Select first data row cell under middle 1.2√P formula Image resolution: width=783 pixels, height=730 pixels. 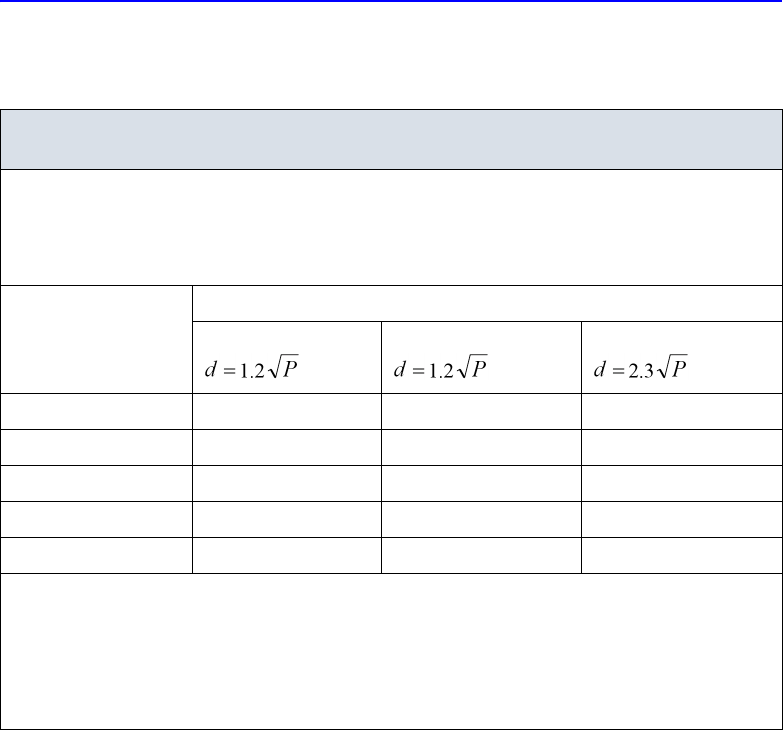(x=481, y=411)
